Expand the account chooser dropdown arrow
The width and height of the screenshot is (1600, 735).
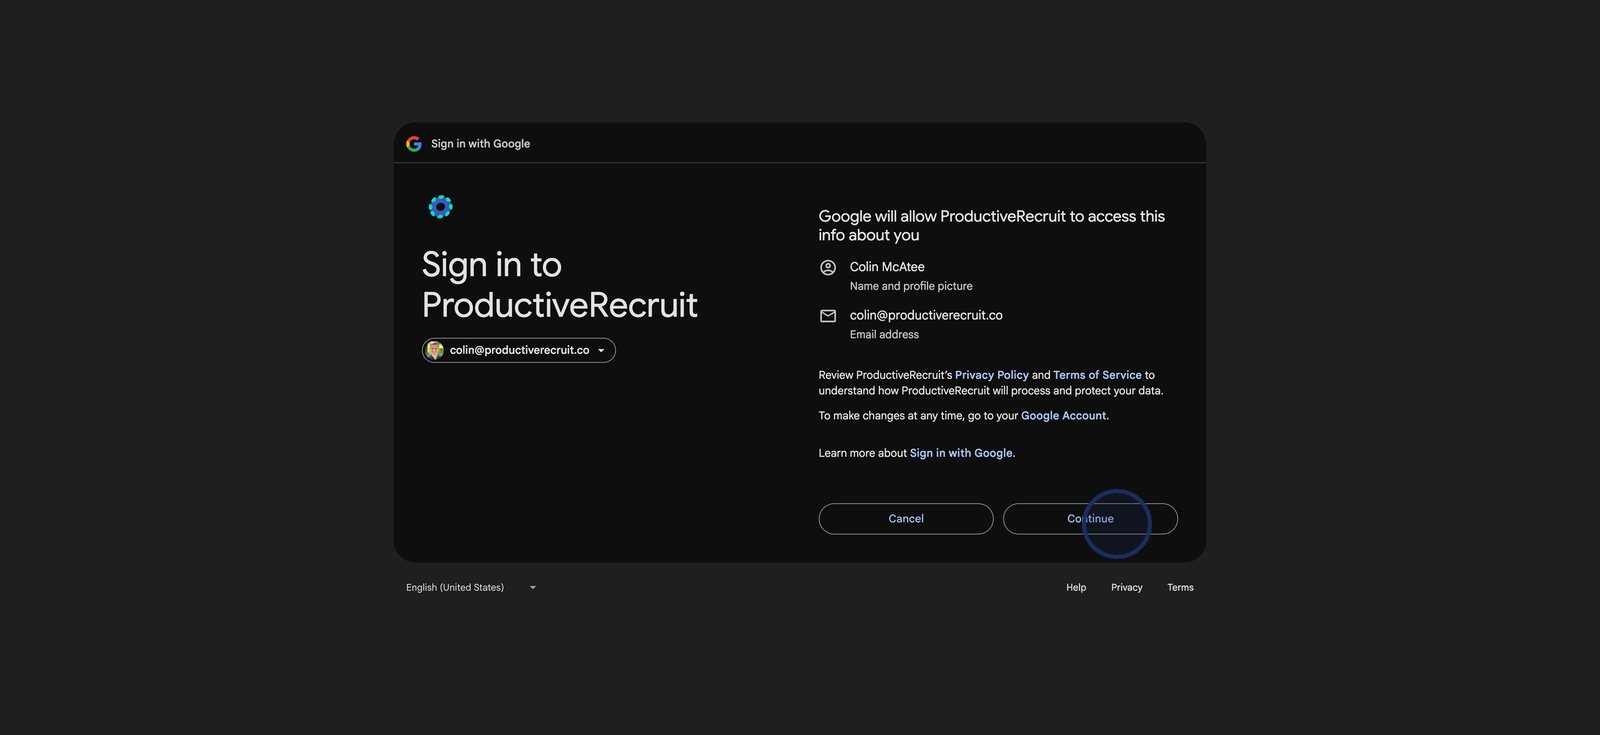601,351
